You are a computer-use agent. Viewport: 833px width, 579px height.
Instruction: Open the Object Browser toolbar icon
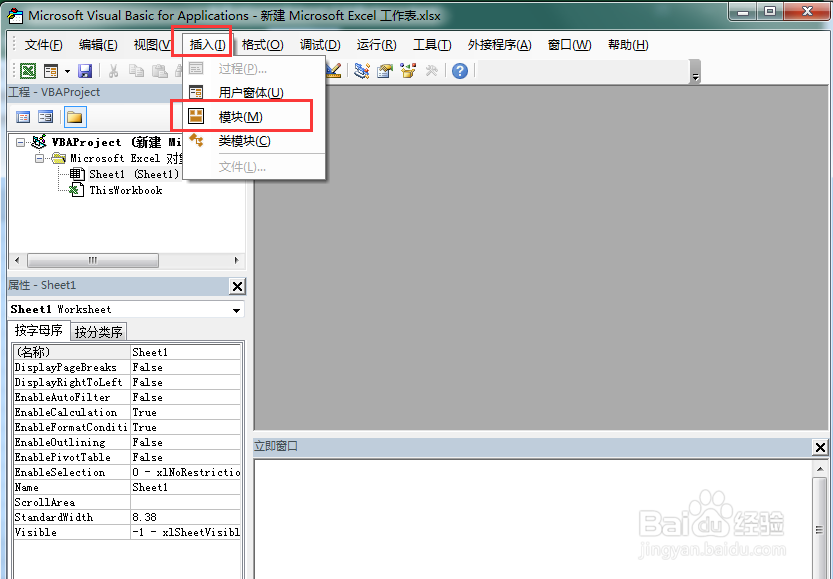point(409,71)
